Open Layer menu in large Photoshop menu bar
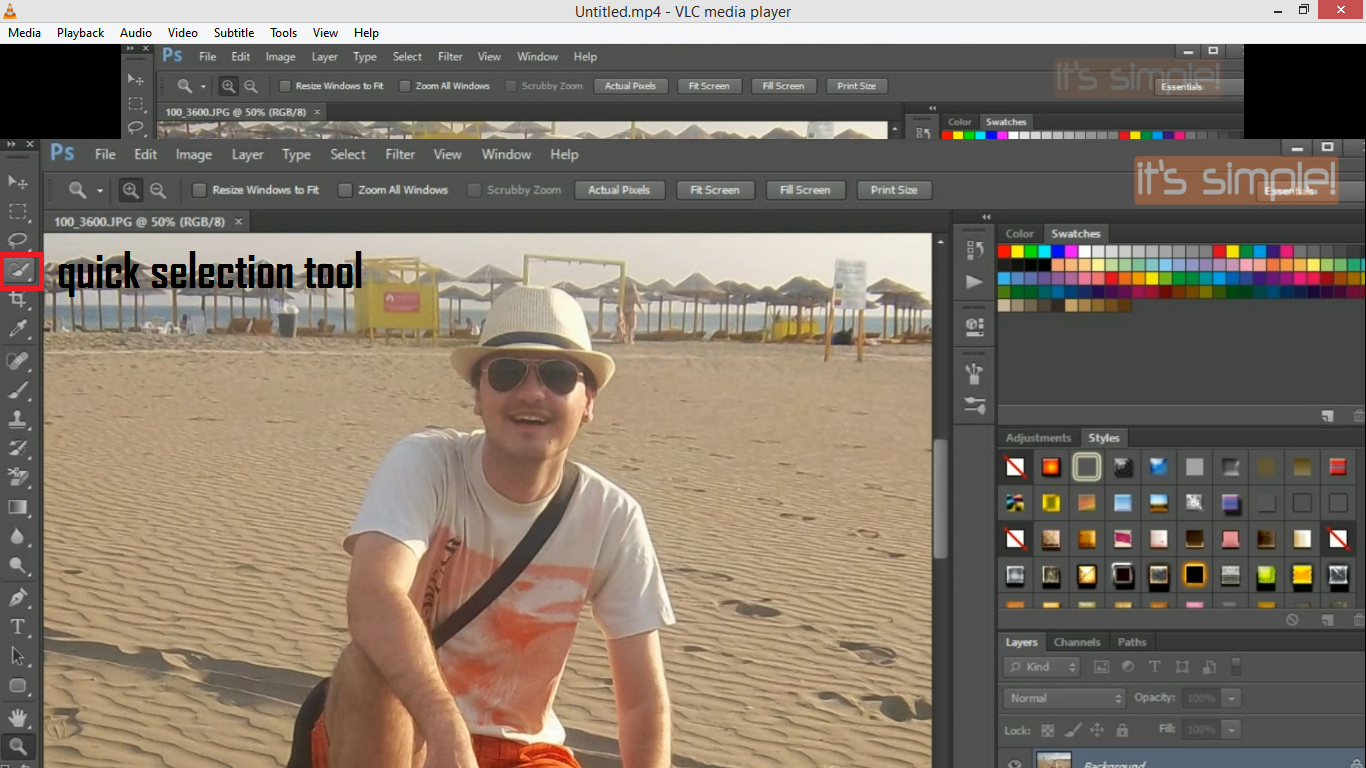 point(247,155)
